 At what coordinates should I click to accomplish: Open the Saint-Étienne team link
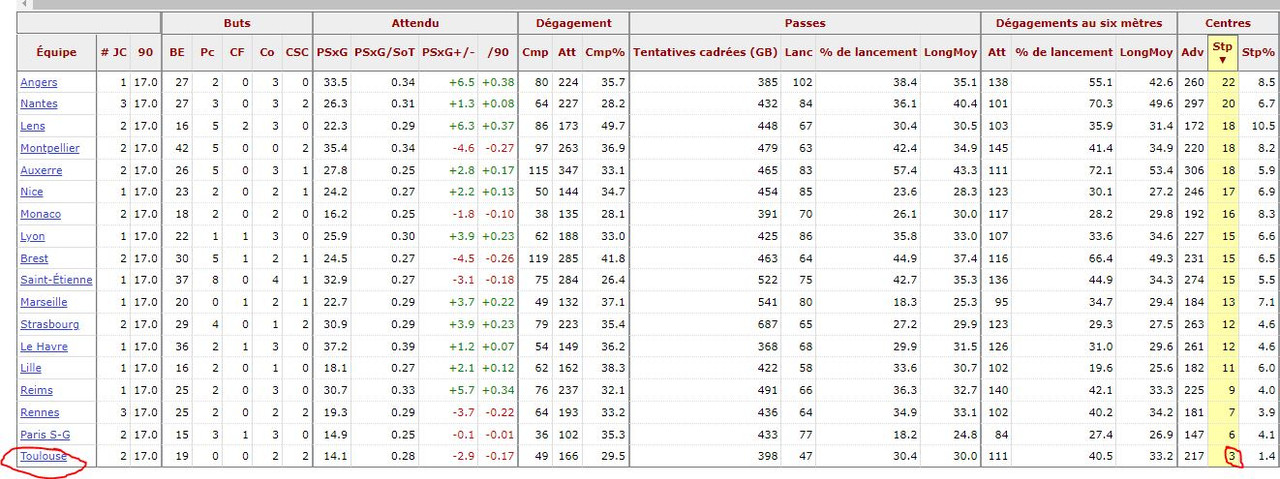(56, 280)
